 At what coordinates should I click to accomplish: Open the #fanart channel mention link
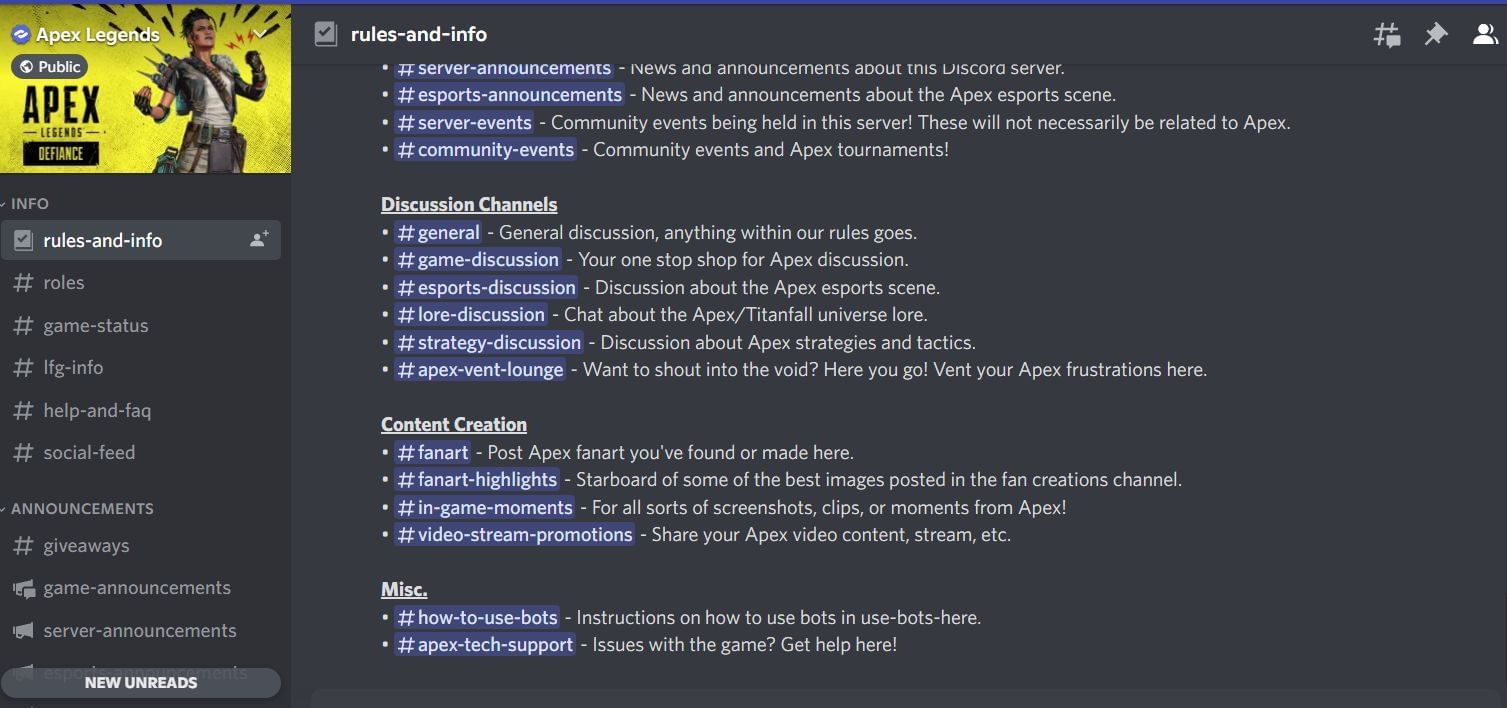point(434,452)
